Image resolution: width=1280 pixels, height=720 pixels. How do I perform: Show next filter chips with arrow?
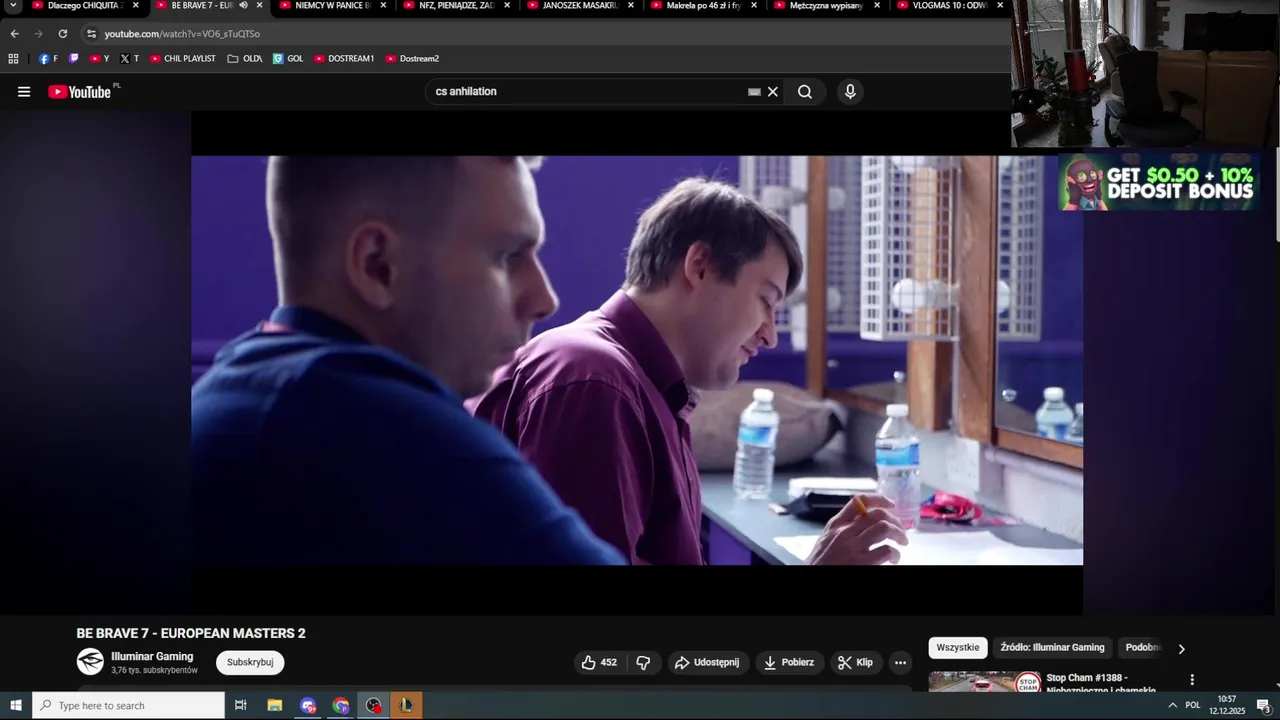click(x=1181, y=648)
